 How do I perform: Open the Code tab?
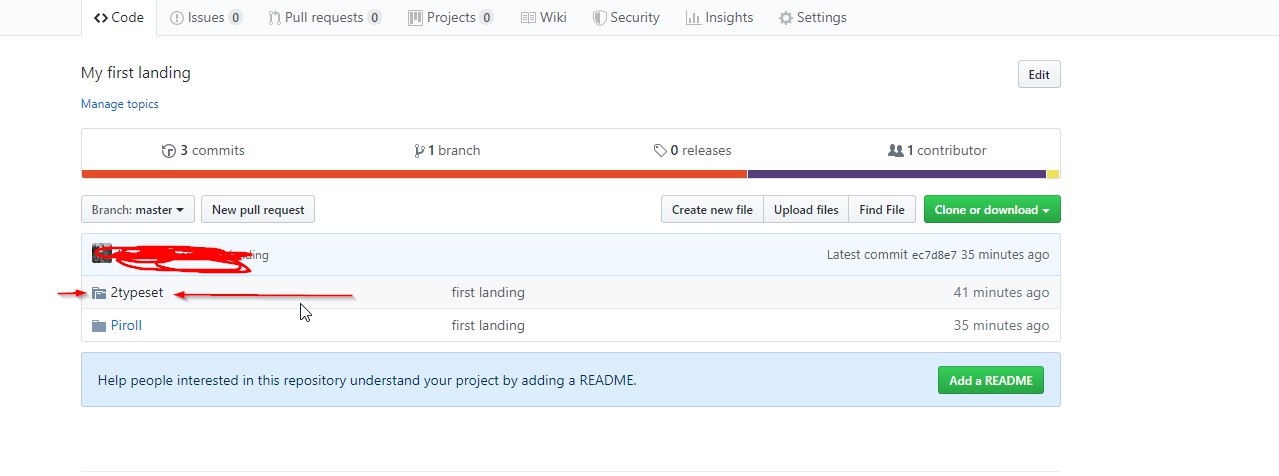pos(118,17)
